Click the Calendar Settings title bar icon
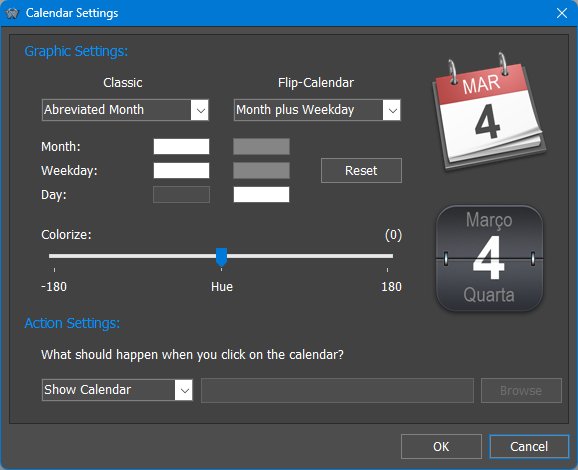578x470 pixels. pos(12,13)
